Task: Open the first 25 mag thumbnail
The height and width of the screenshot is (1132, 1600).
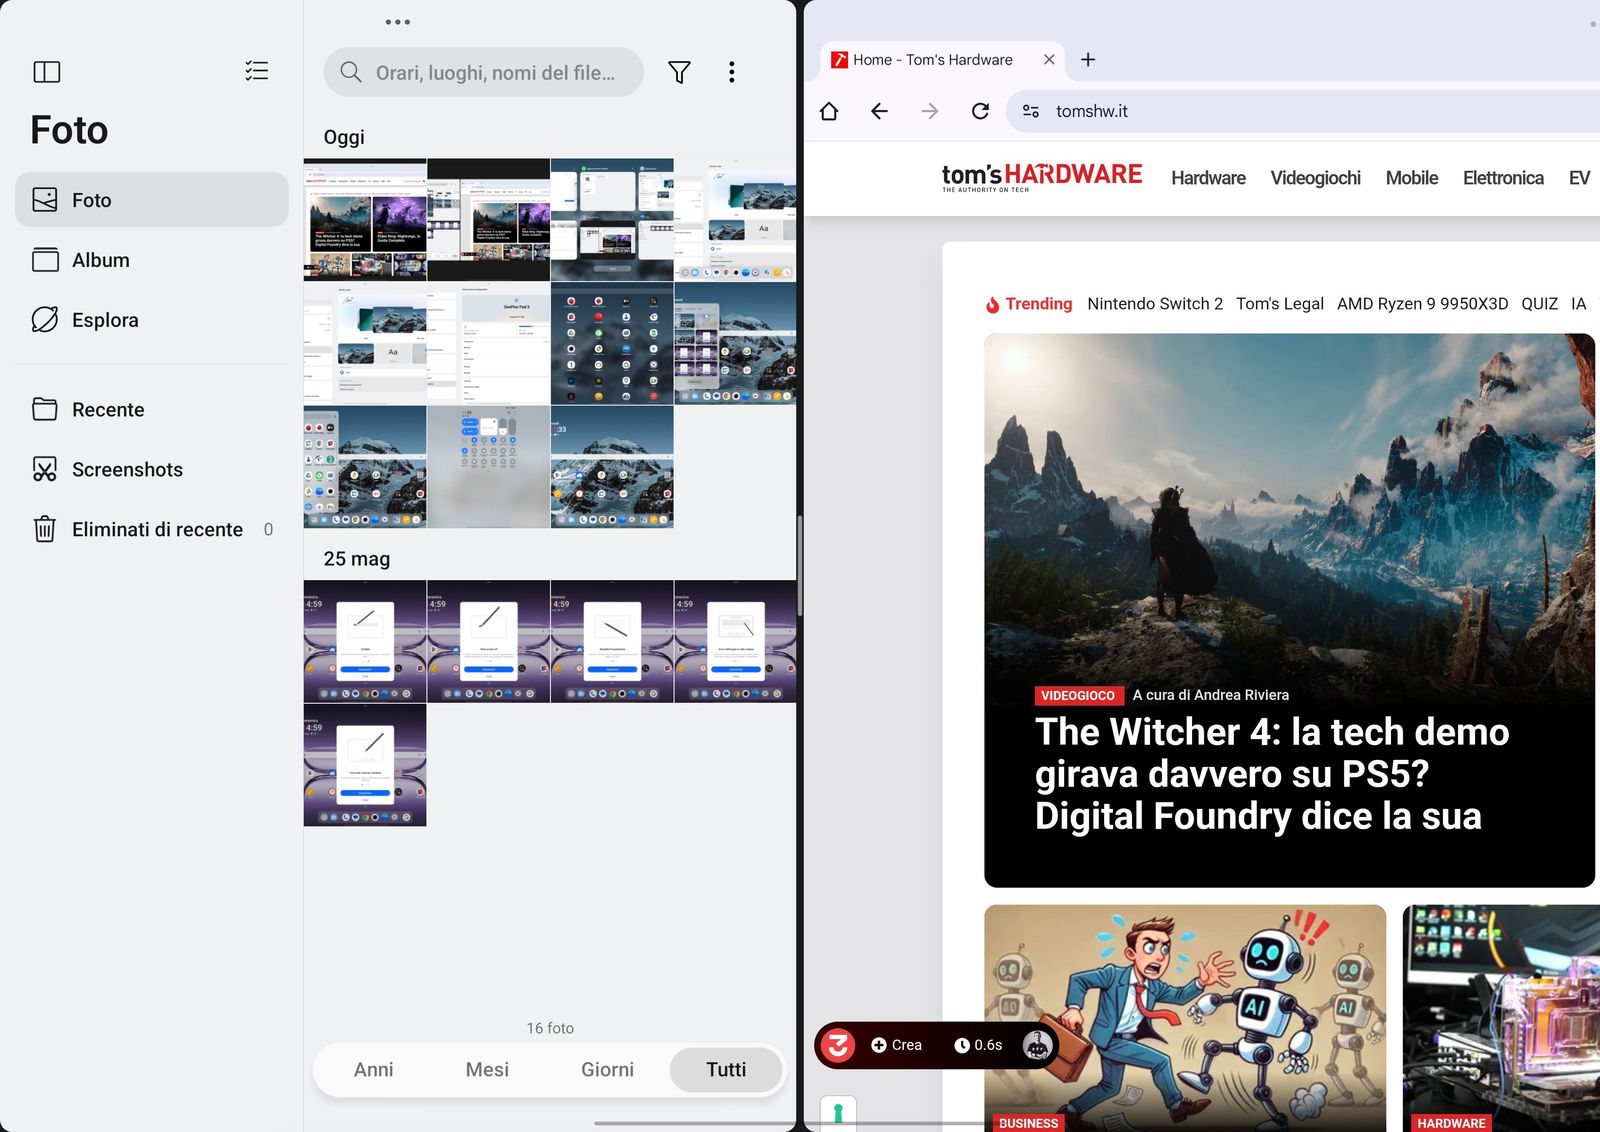Action: pyautogui.click(x=365, y=641)
